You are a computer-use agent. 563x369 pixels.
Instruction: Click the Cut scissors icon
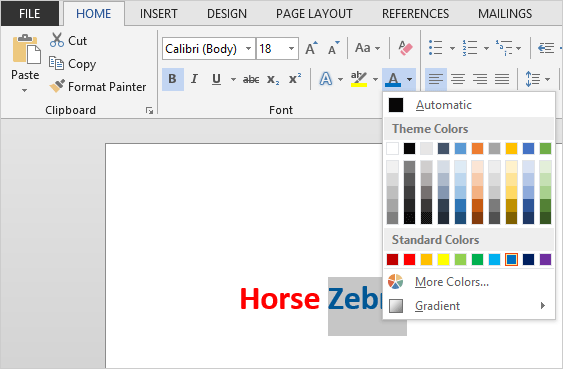(x=57, y=40)
